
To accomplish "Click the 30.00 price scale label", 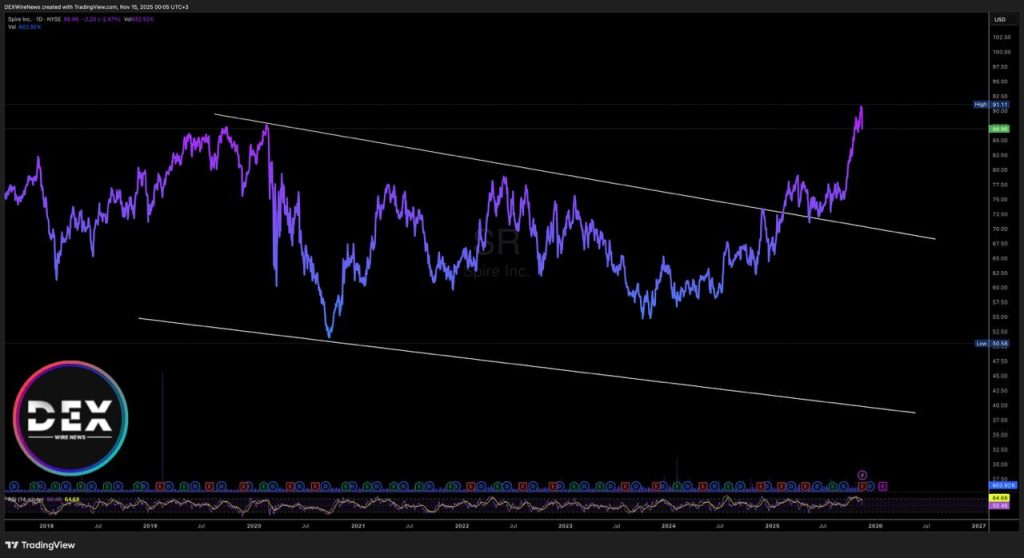I will pyautogui.click(x=1000, y=465).
